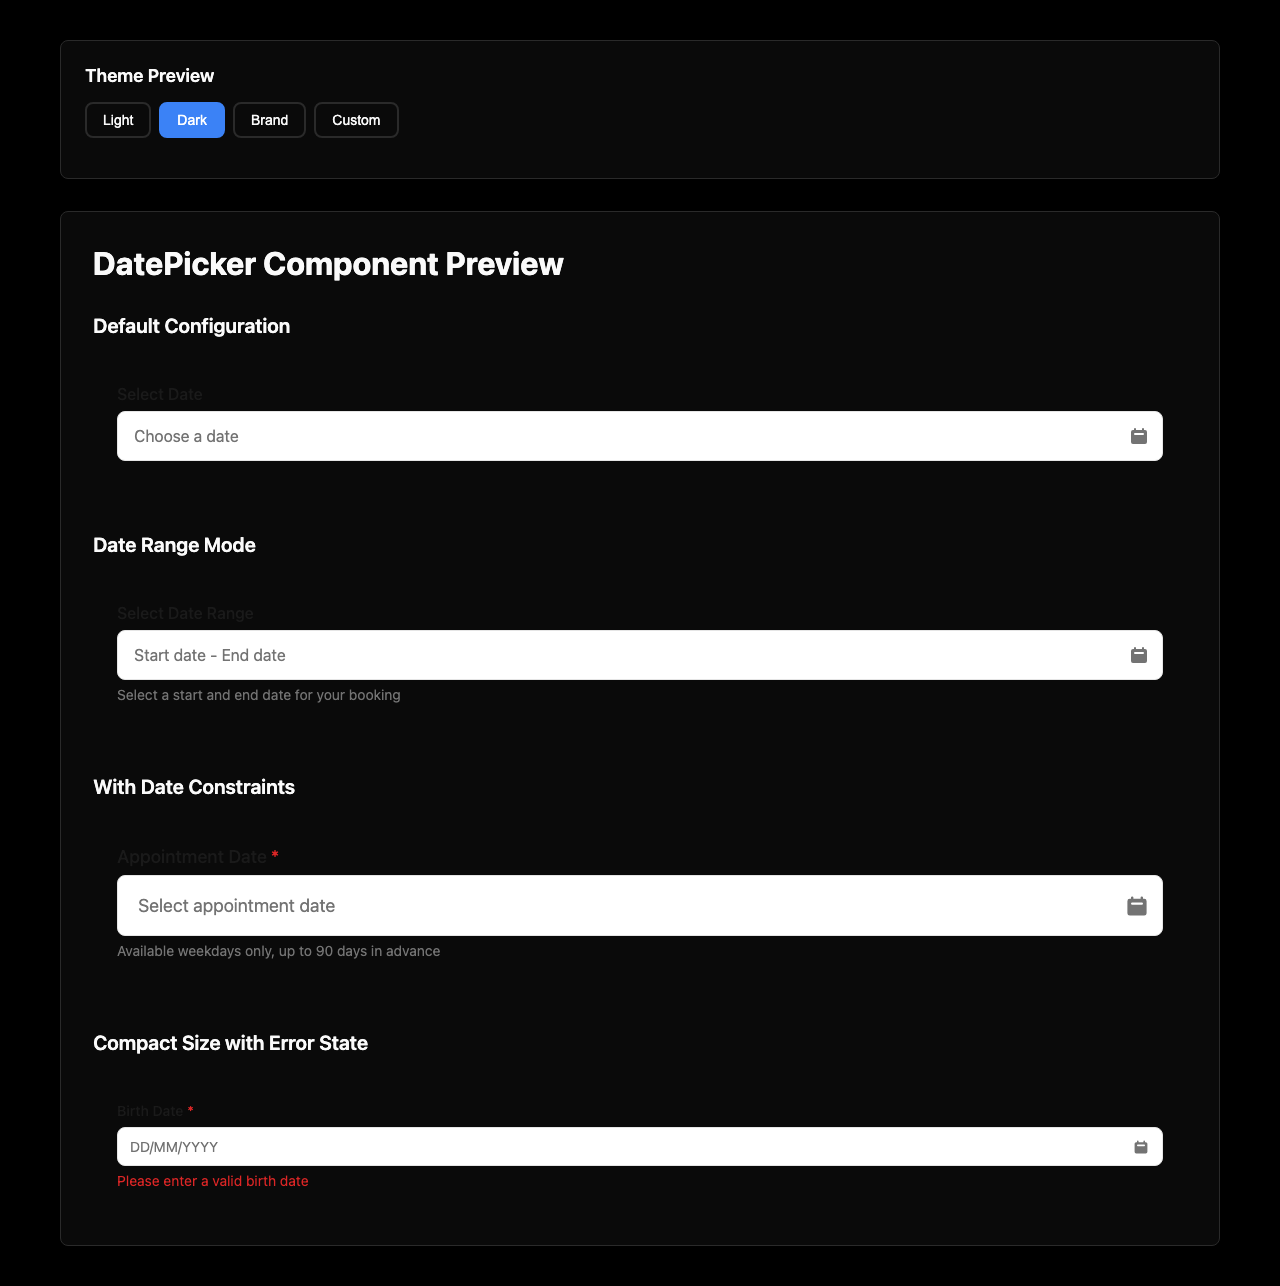Click the DatePicker Component Preview heading
1280x1286 pixels.
(328, 264)
